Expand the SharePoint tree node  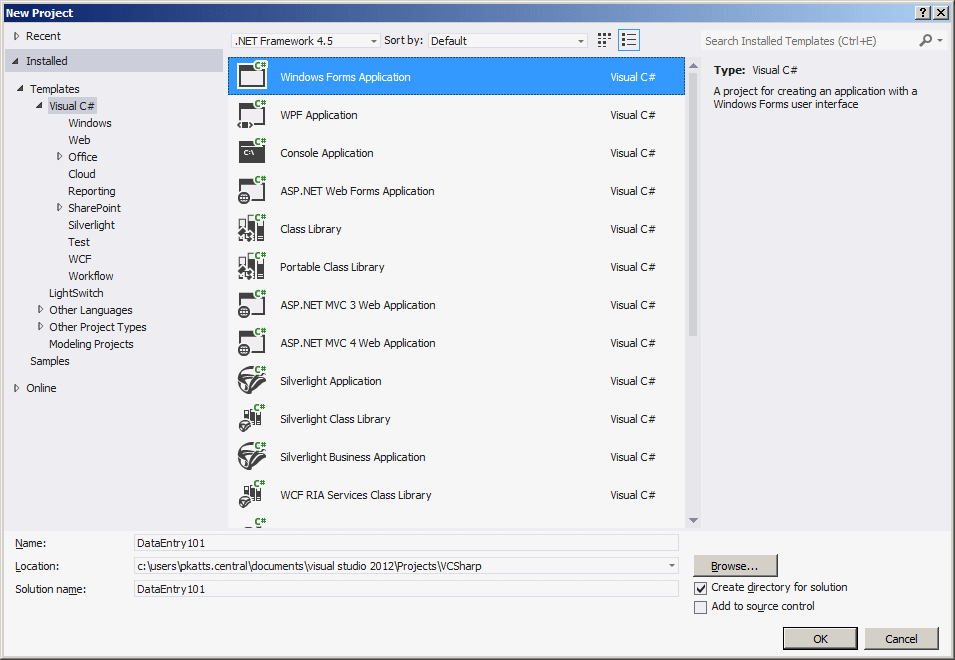[59, 208]
